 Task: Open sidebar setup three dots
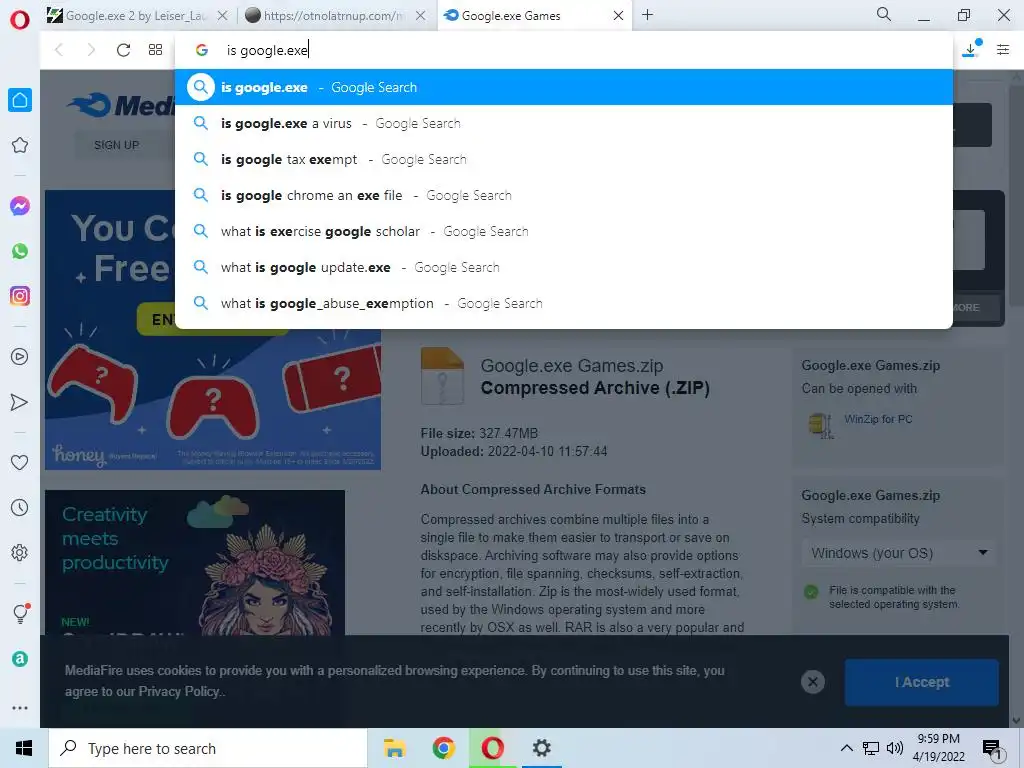pos(20,708)
